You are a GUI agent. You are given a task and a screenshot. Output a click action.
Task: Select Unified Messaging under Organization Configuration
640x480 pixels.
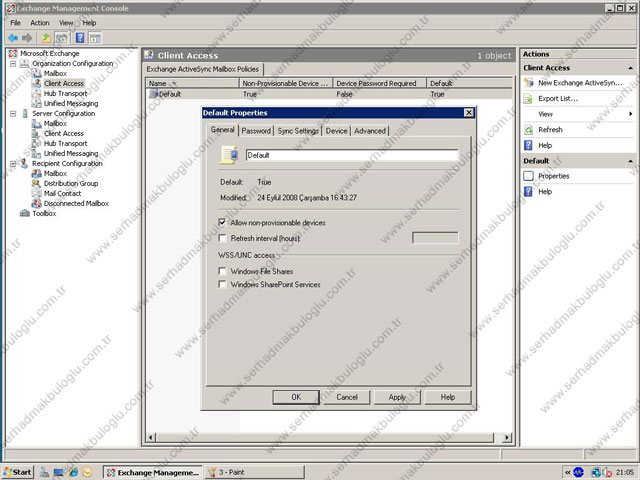coord(71,103)
